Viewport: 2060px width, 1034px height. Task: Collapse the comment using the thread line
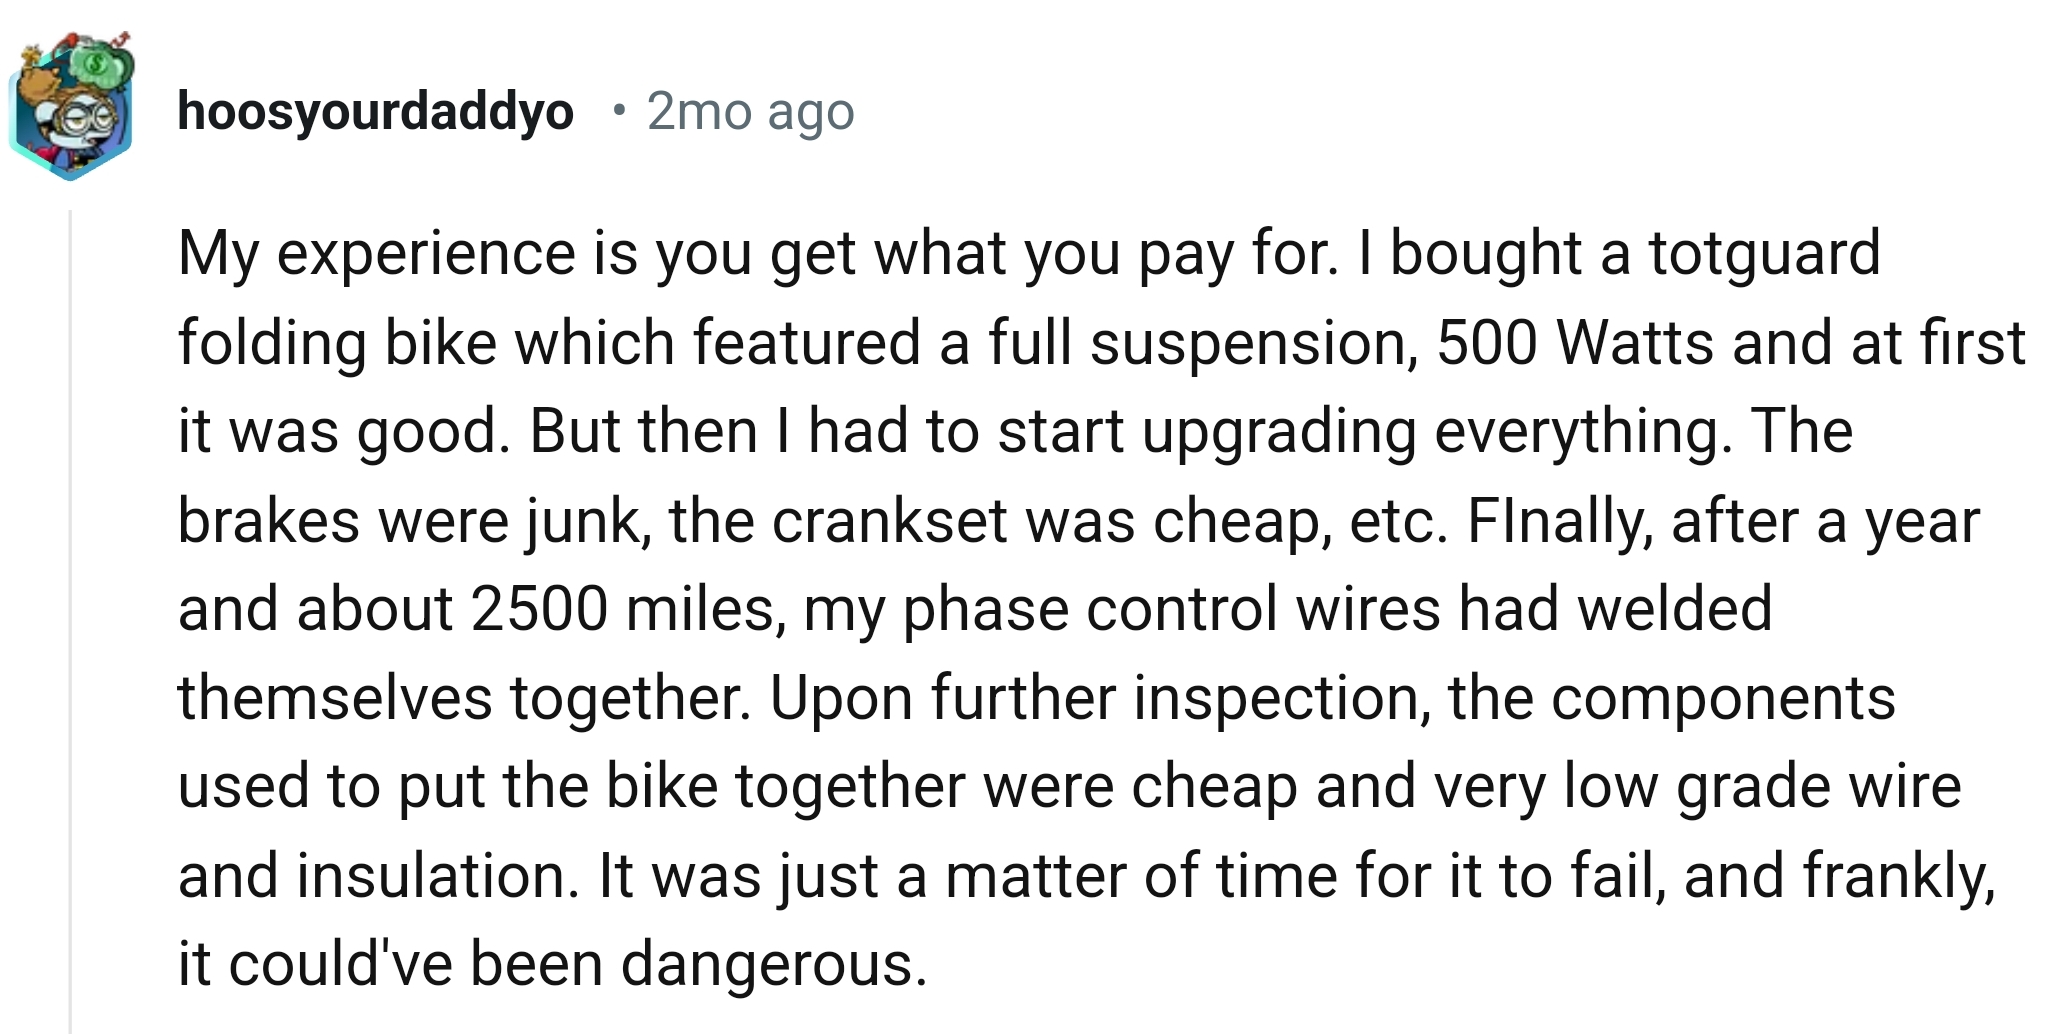(70, 620)
